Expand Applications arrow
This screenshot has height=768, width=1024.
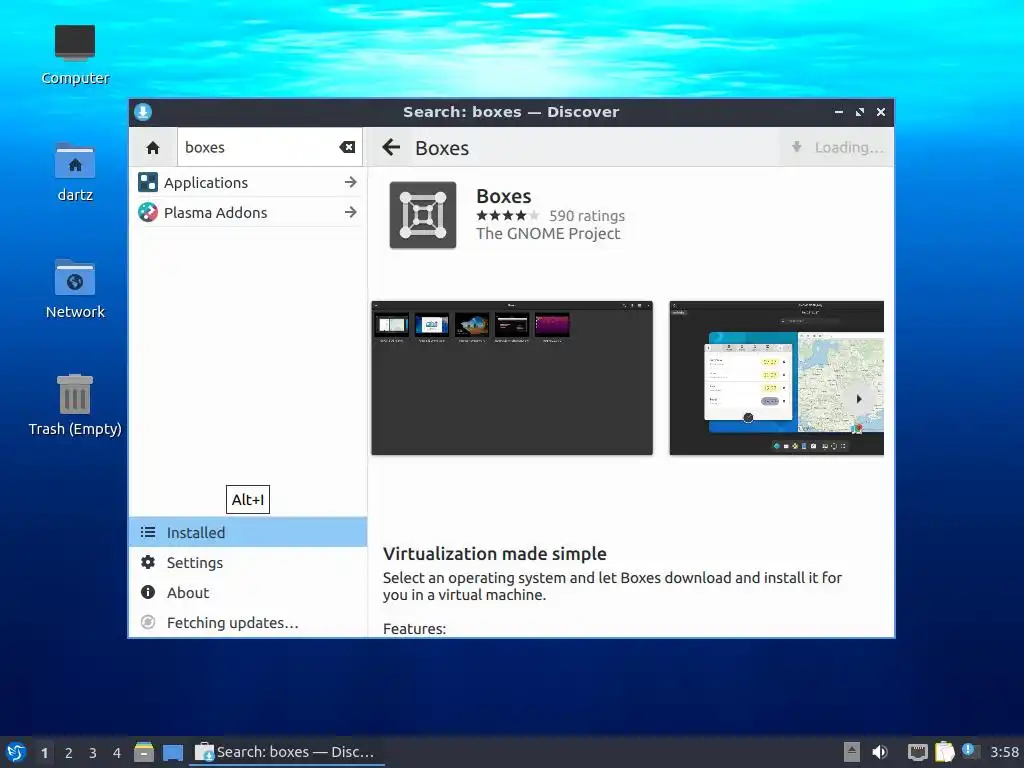351,182
